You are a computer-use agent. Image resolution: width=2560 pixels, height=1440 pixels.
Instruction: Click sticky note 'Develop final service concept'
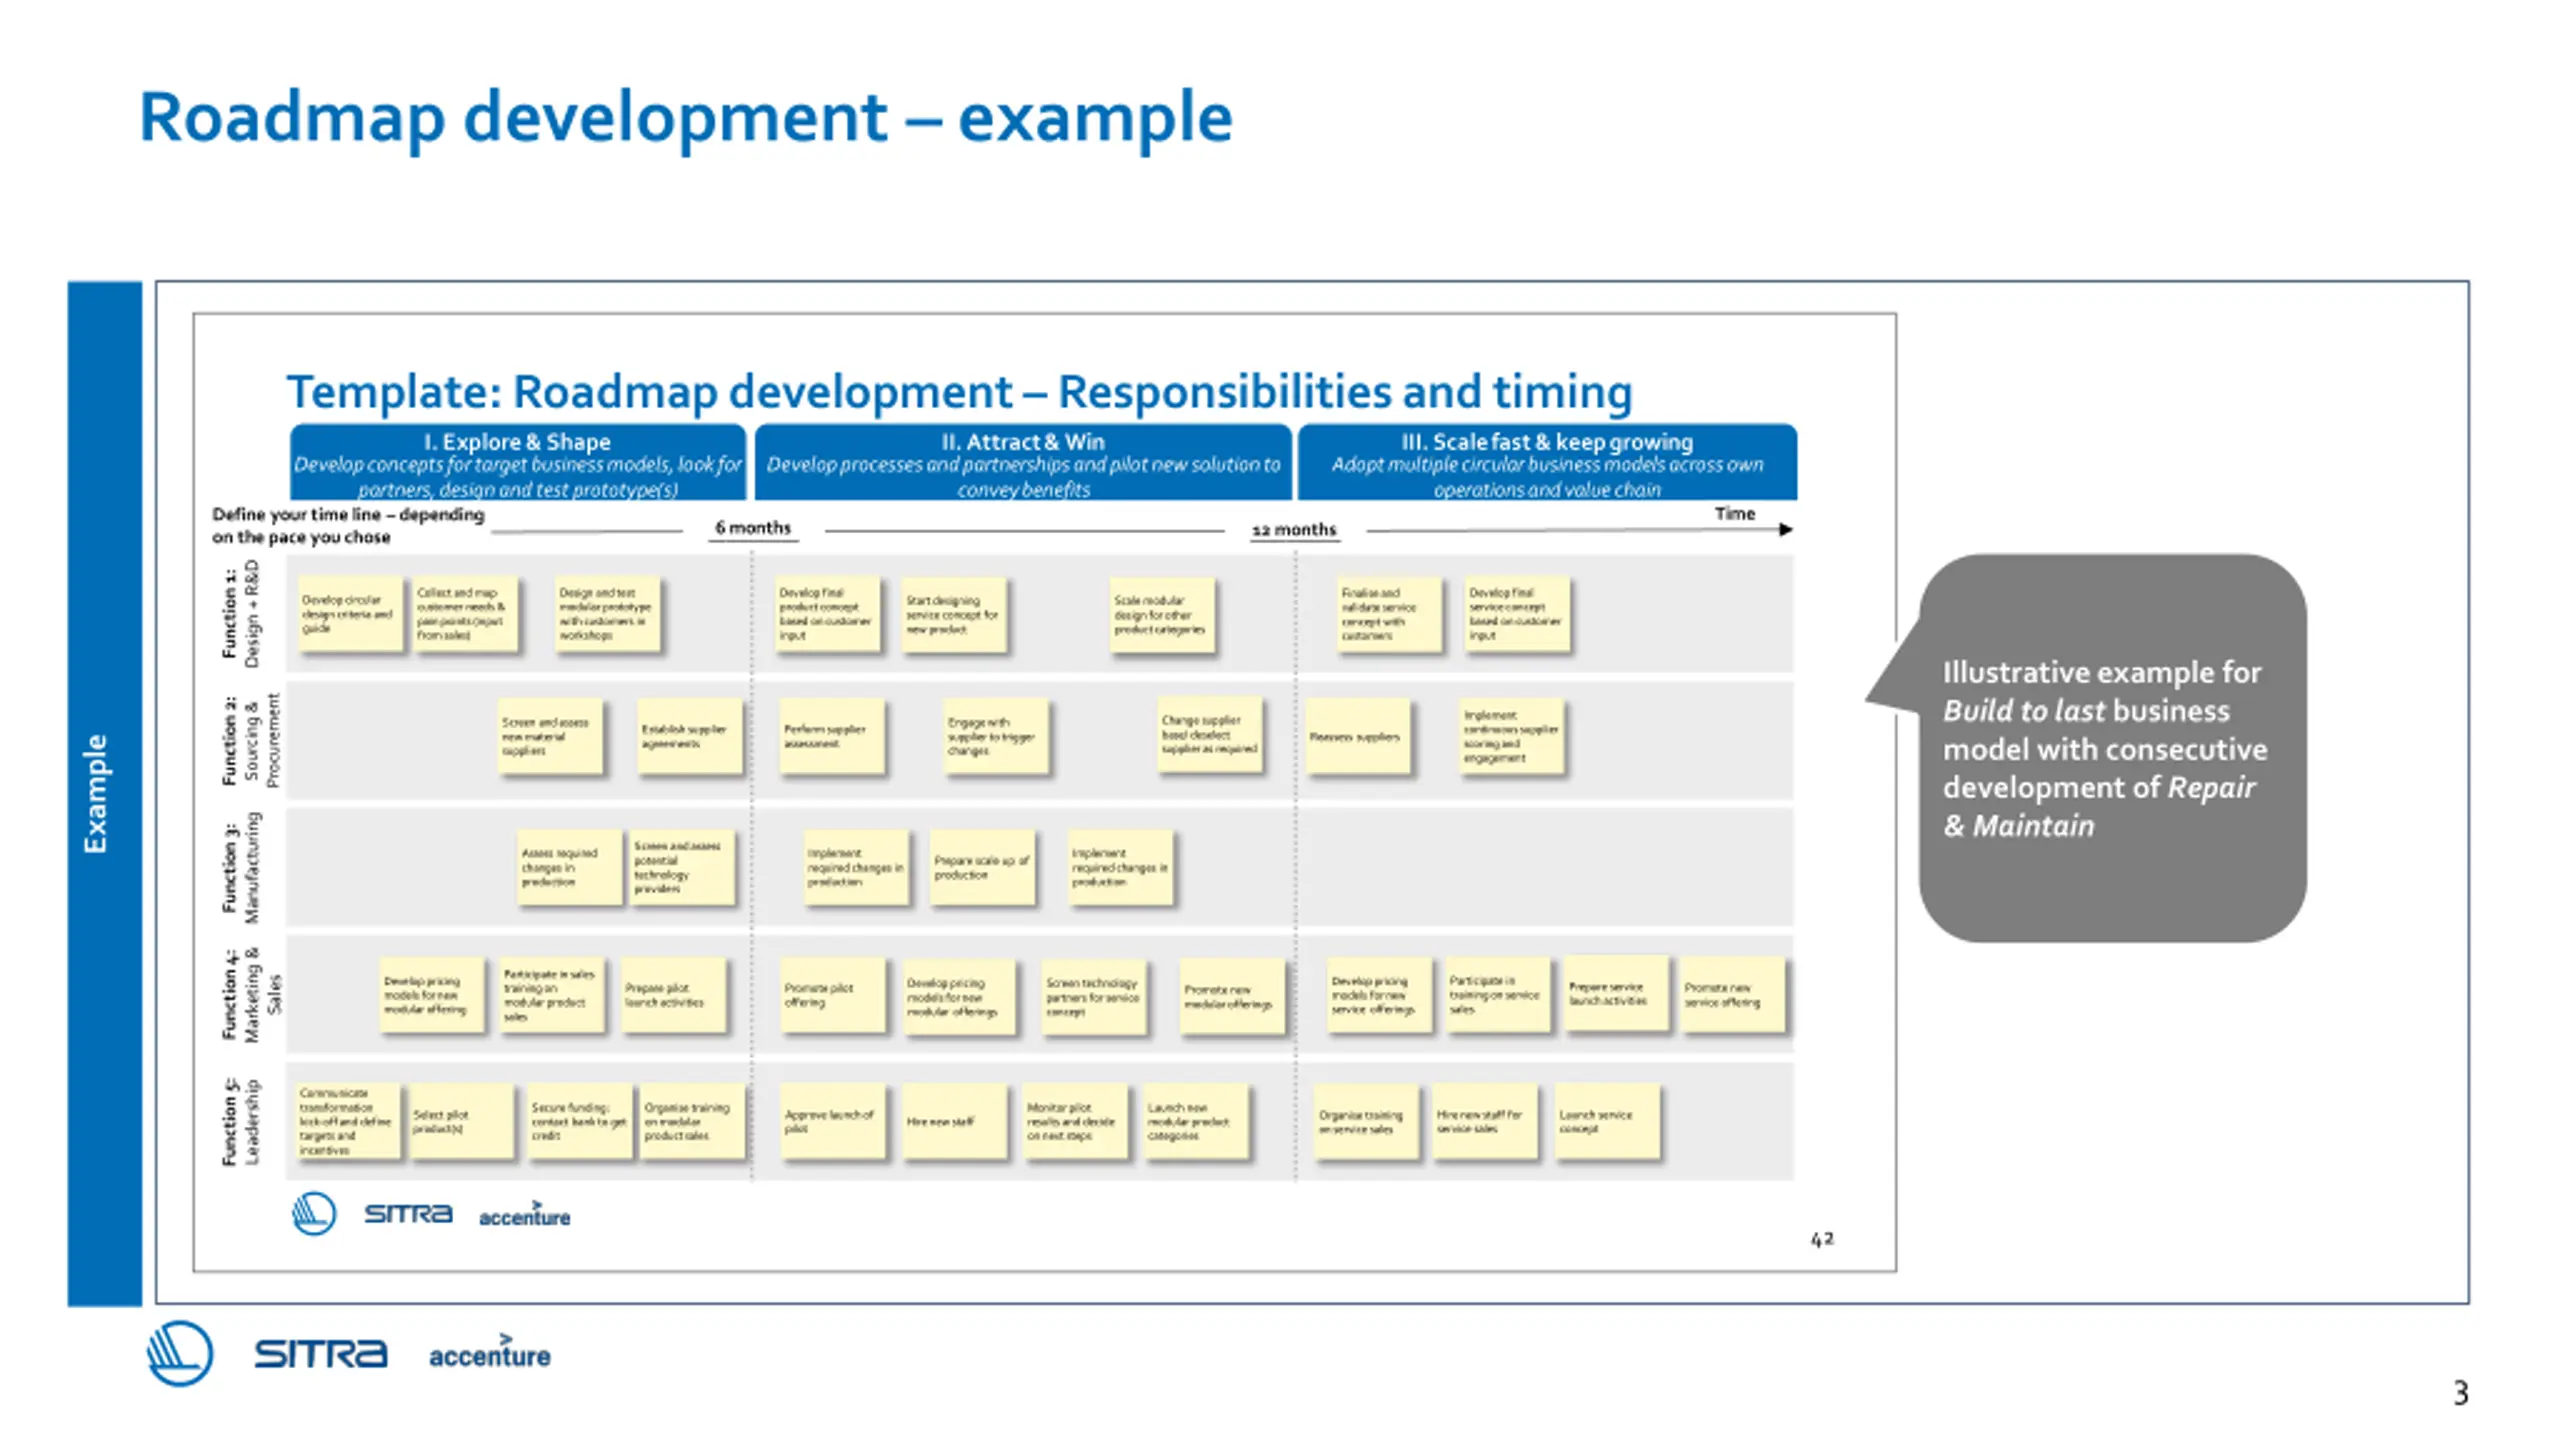click(1517, 614)
